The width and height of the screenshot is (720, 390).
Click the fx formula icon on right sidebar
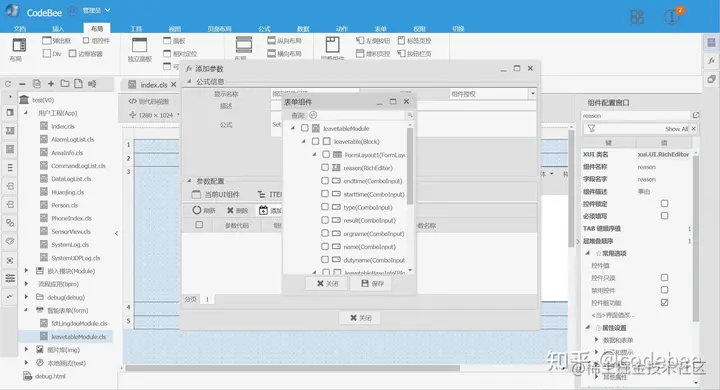[711, 60]
